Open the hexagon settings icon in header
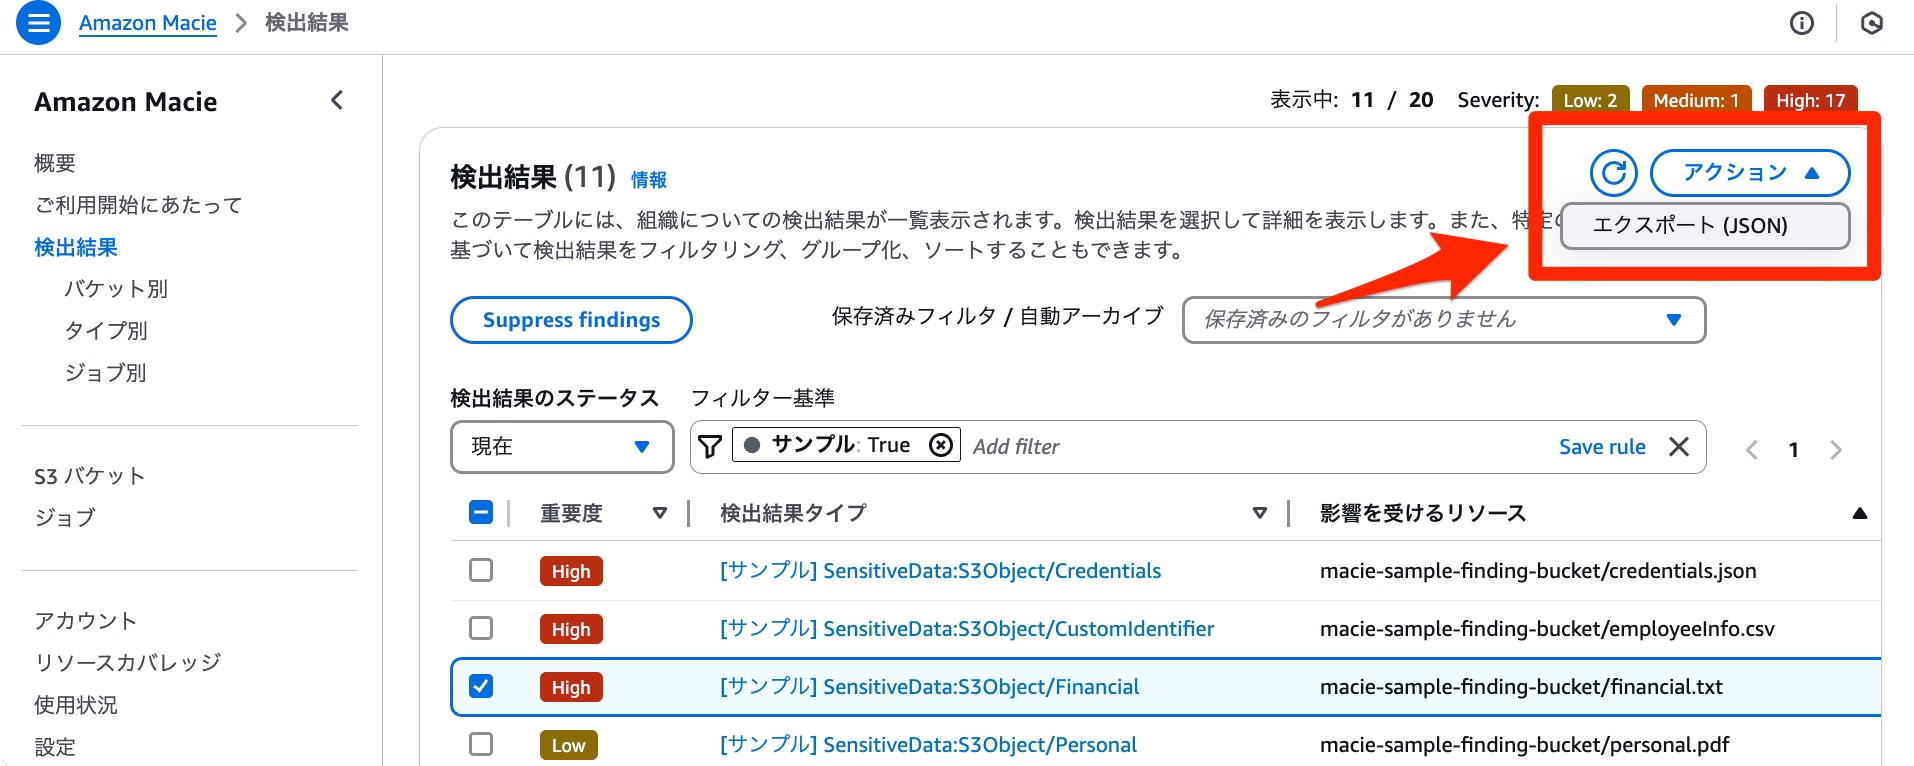 (1872, 23)
